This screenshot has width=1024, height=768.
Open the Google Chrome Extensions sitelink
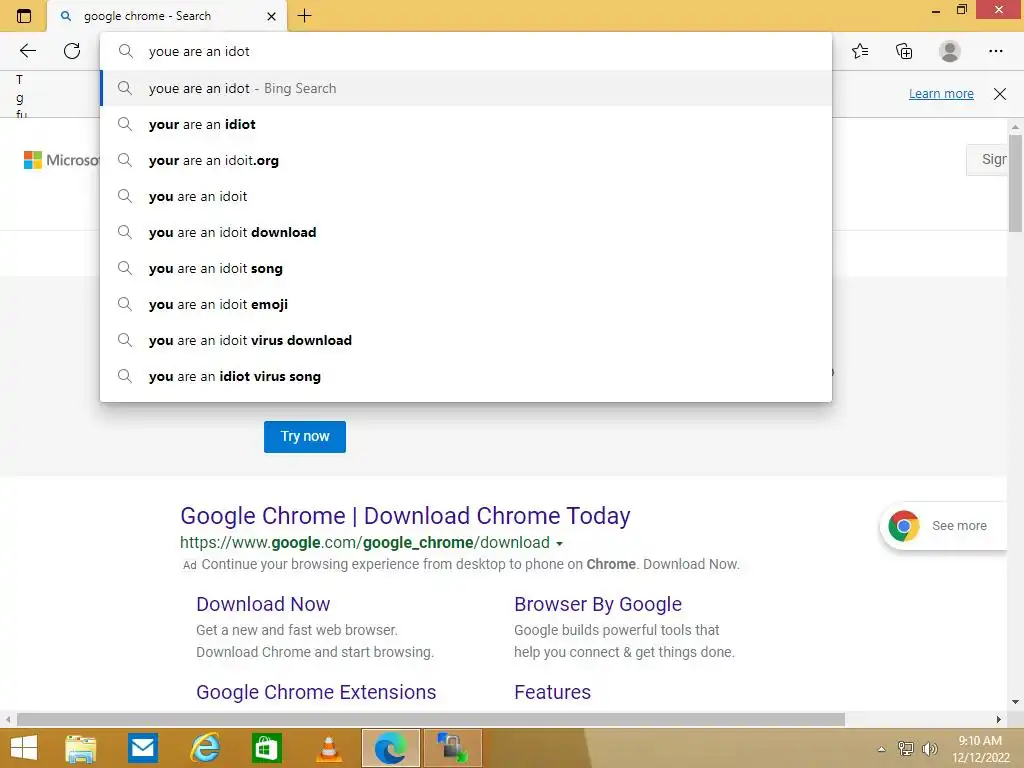(x=316, y=692)
